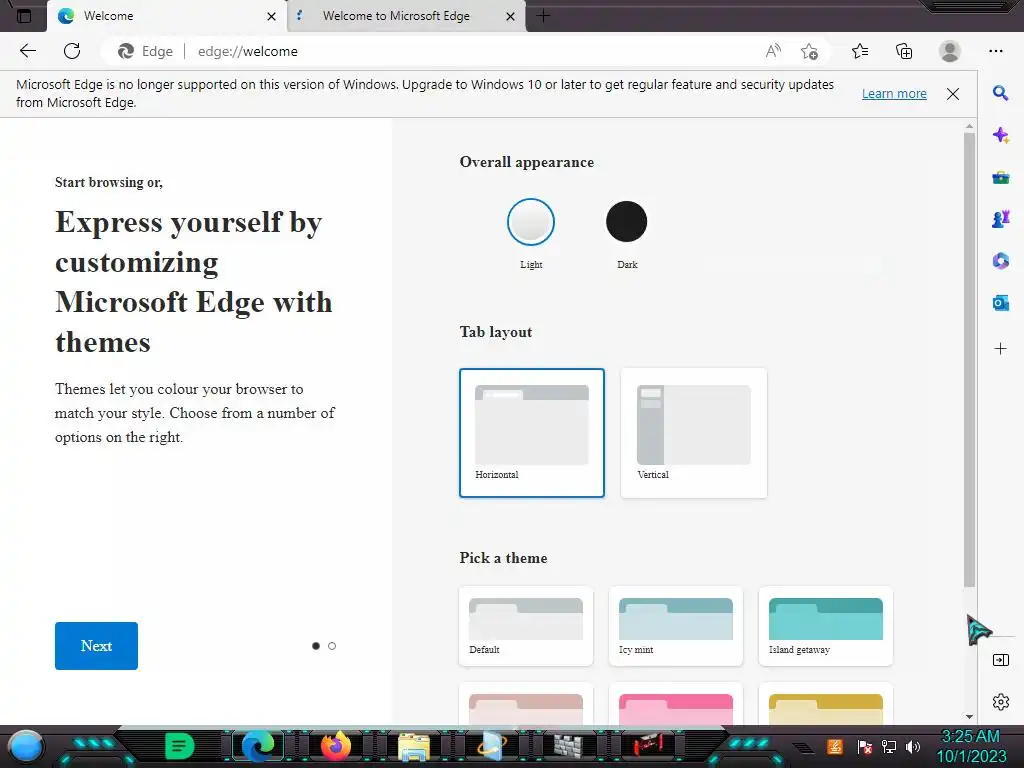Dismiss the Windows support notification bar
The width and height of the screenshot is (1024, 768).
[953, 94]
